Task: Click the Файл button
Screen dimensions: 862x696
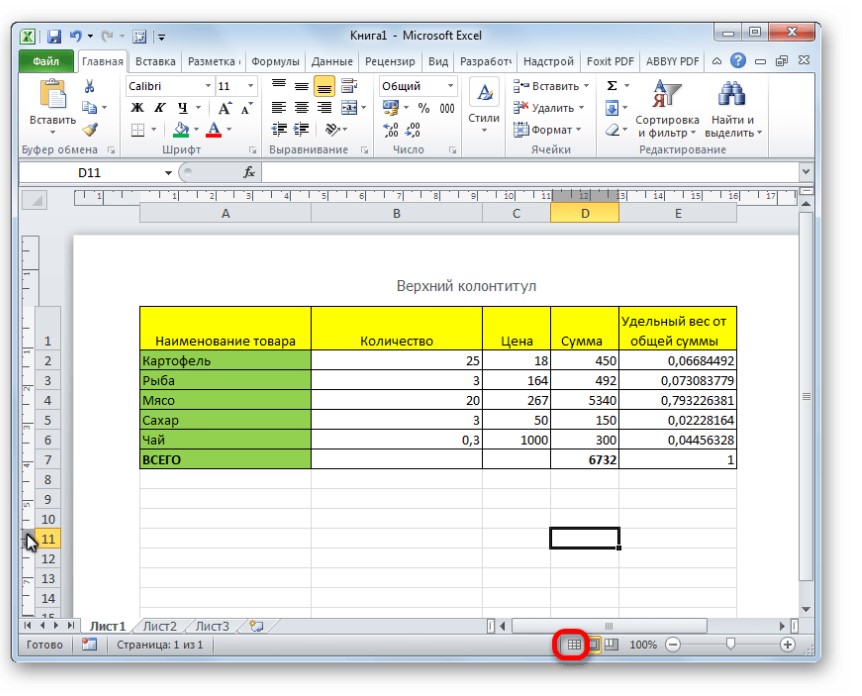Action: tap(46, 61)
